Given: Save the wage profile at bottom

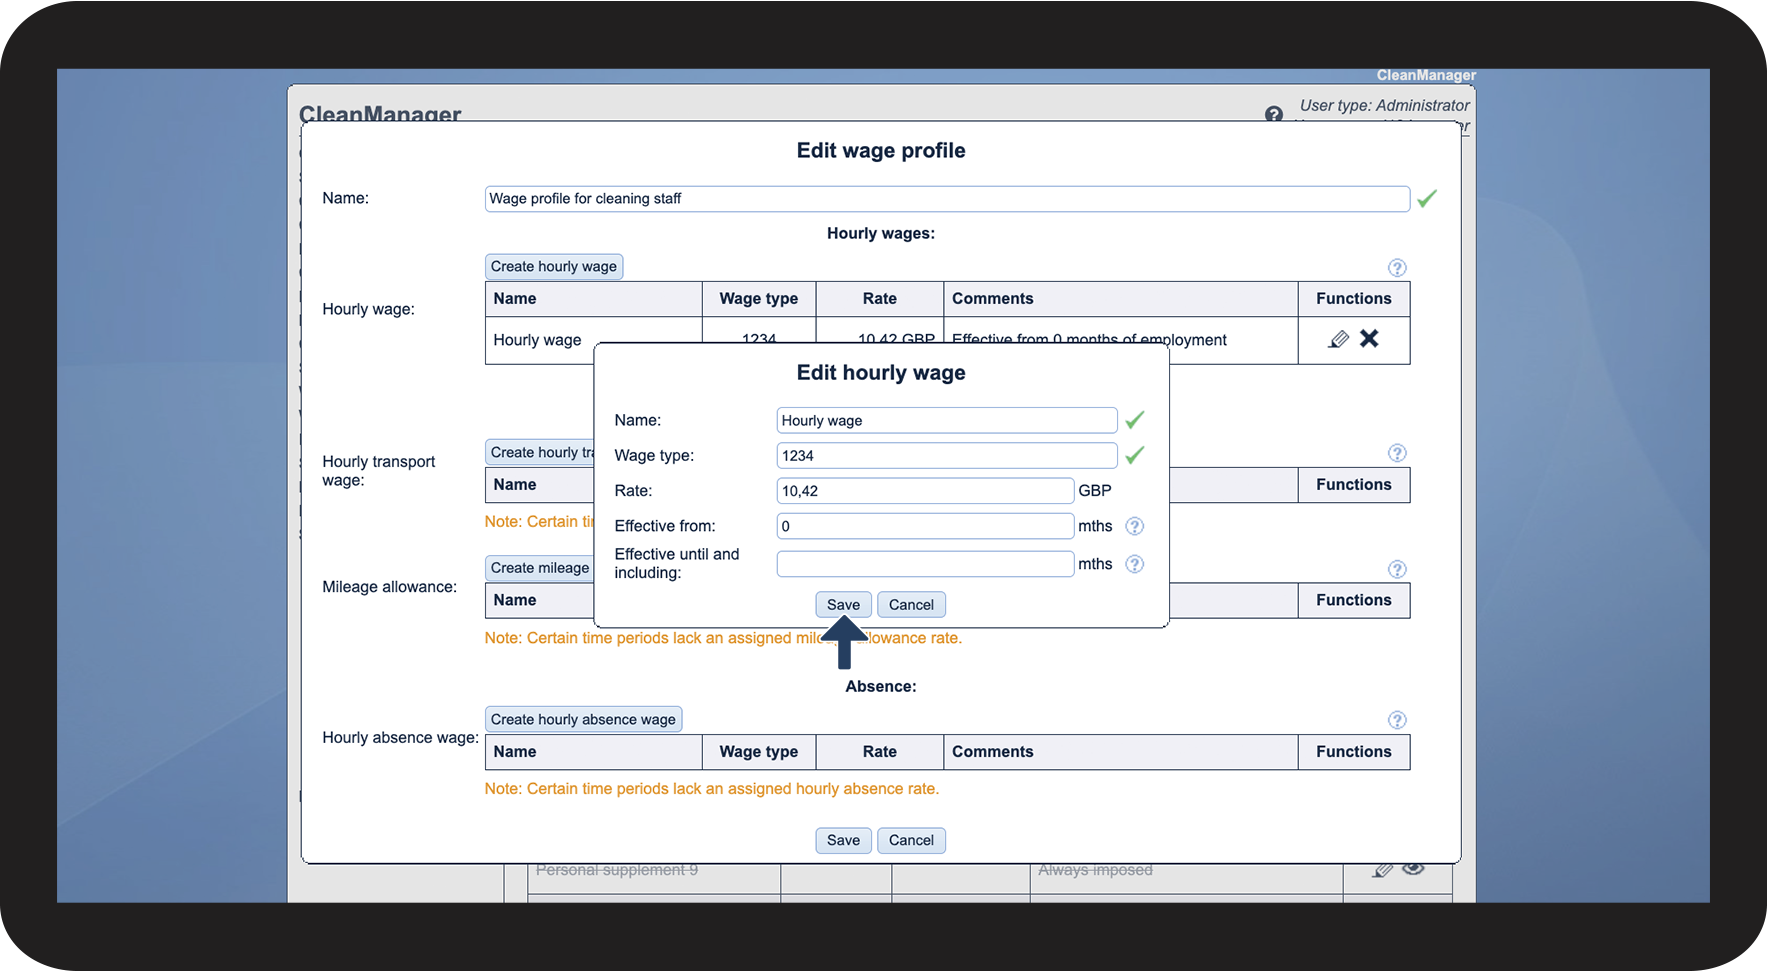Looking at the screenshot, I should pyautogui.click(x=843, y=840).
